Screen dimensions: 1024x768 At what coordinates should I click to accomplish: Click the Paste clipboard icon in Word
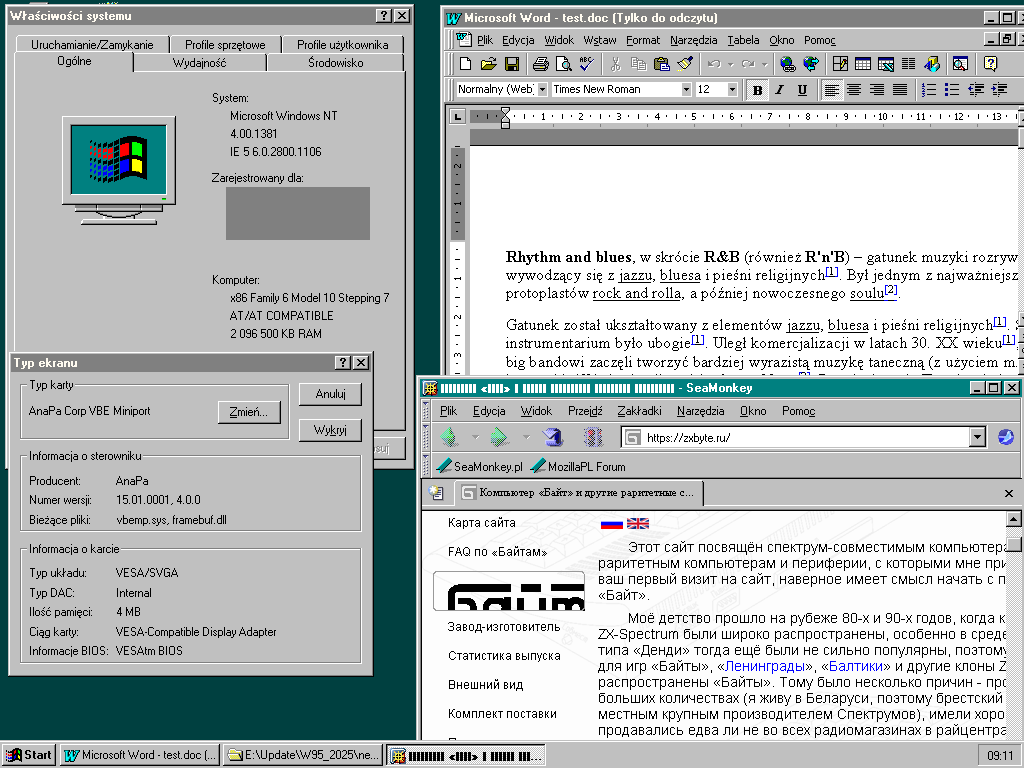(x=662, y=63)
